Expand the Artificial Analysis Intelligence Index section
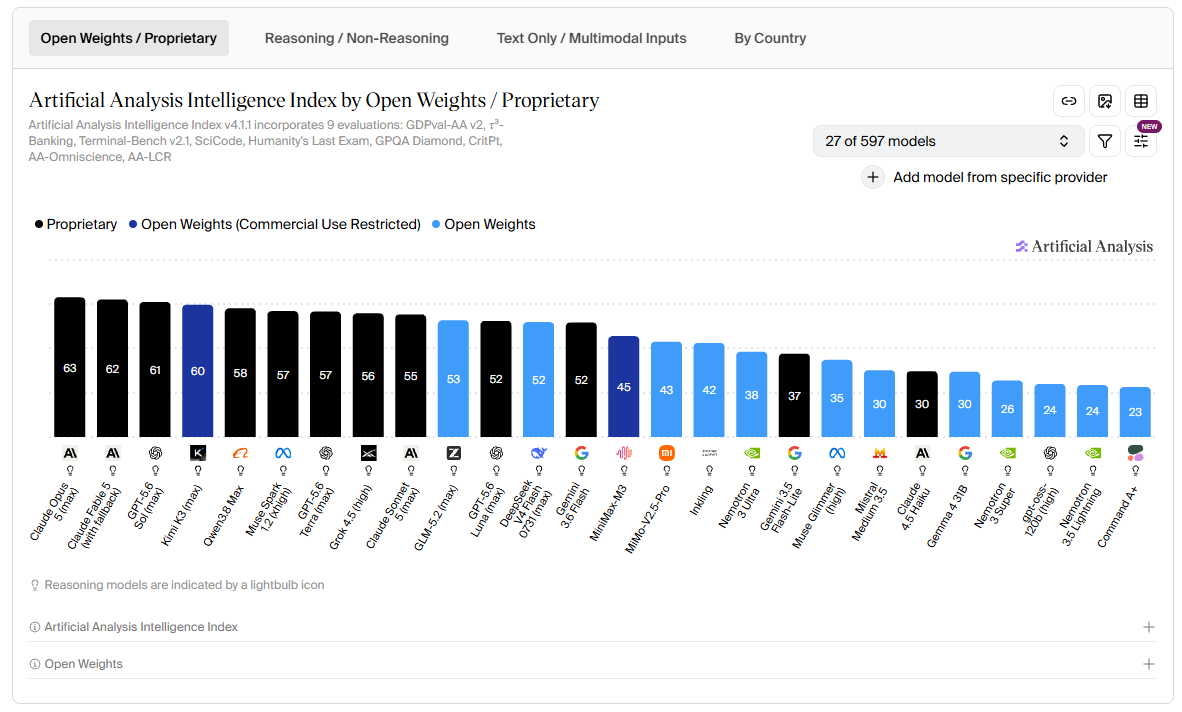This screenshot has height=712, width=1182. pos(593,627)
